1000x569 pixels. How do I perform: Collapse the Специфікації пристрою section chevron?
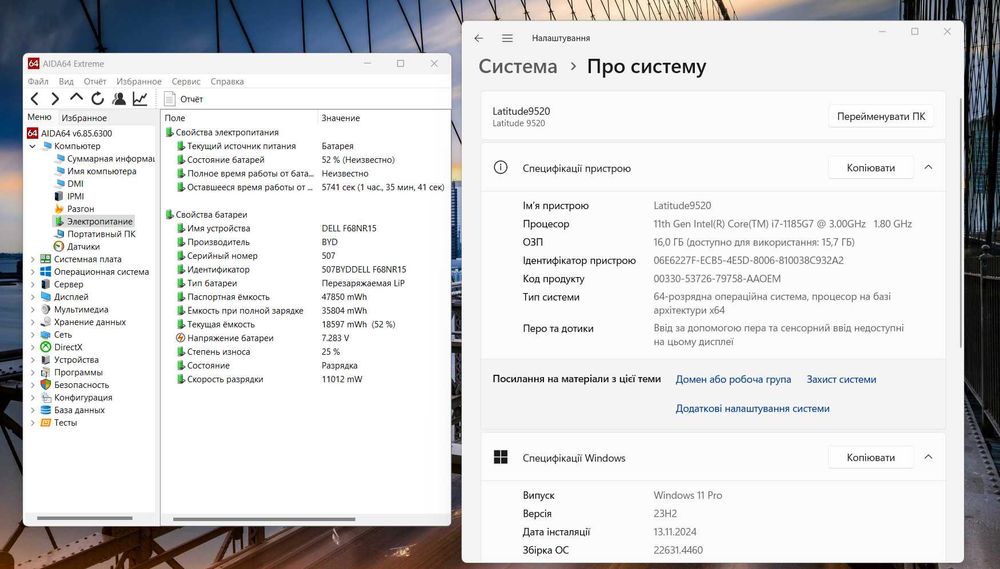pos(928,168)
